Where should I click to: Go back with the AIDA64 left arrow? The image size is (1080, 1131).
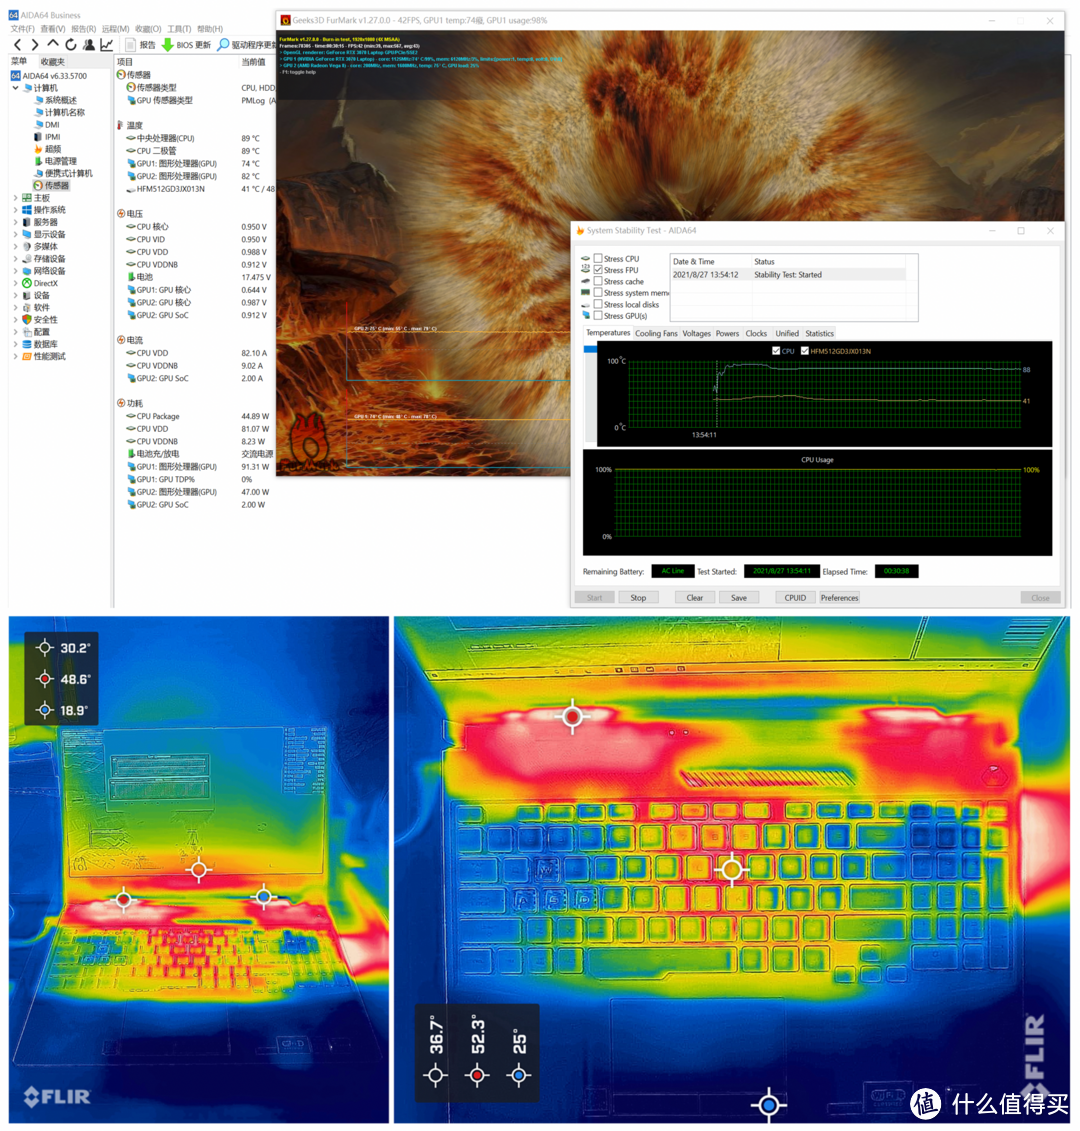[x=17, y=45]
